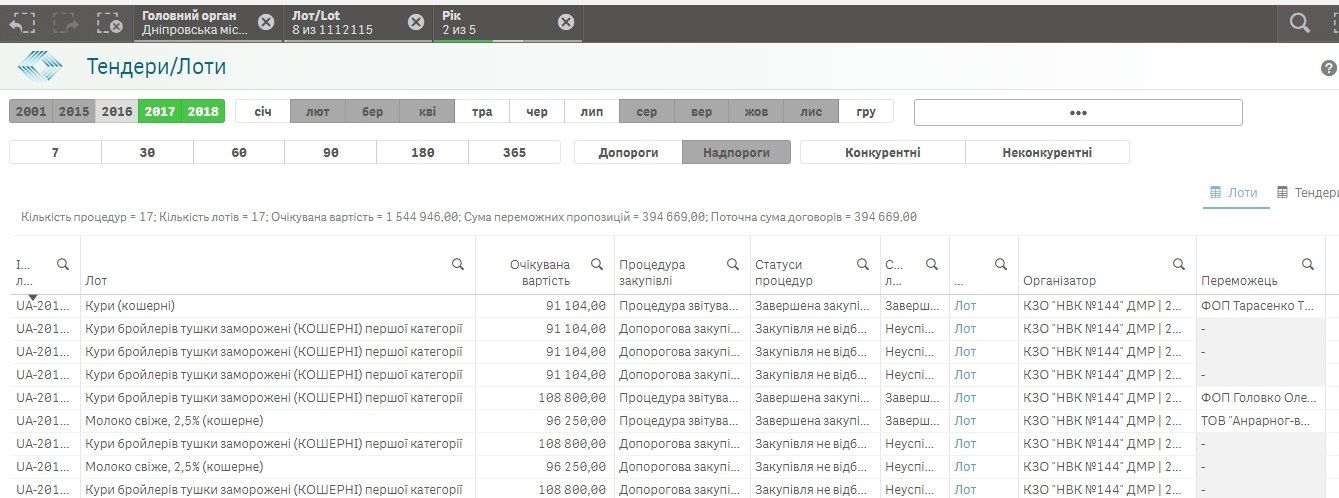Search in Процедура закупівлі column
Image resolution: width=1339 pixels, height=498 pixels.
click(734, 264)
